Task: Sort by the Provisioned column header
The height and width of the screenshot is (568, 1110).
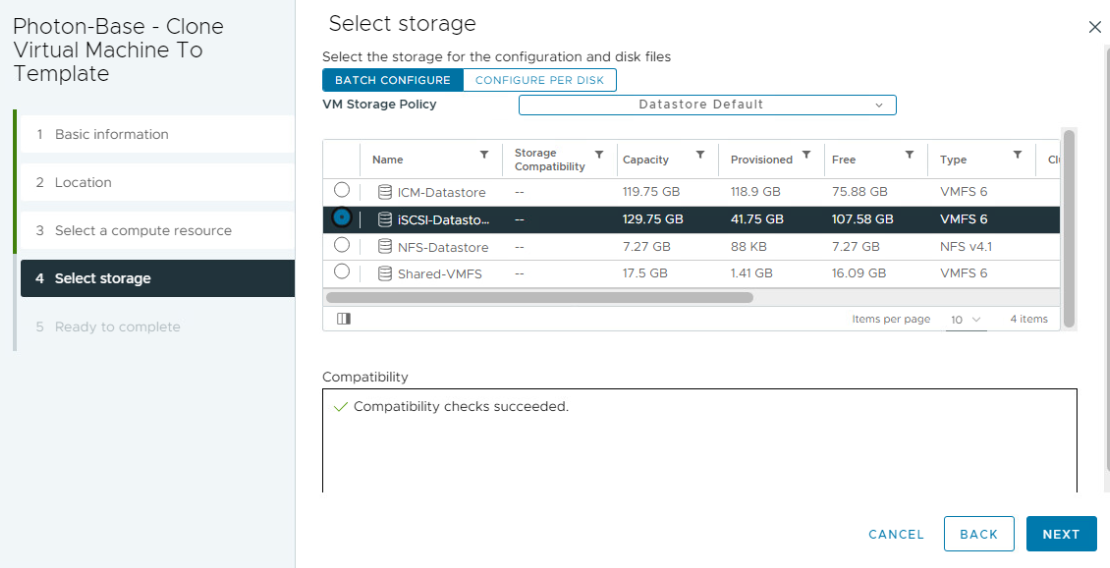Action: click(x=762, y=159)
